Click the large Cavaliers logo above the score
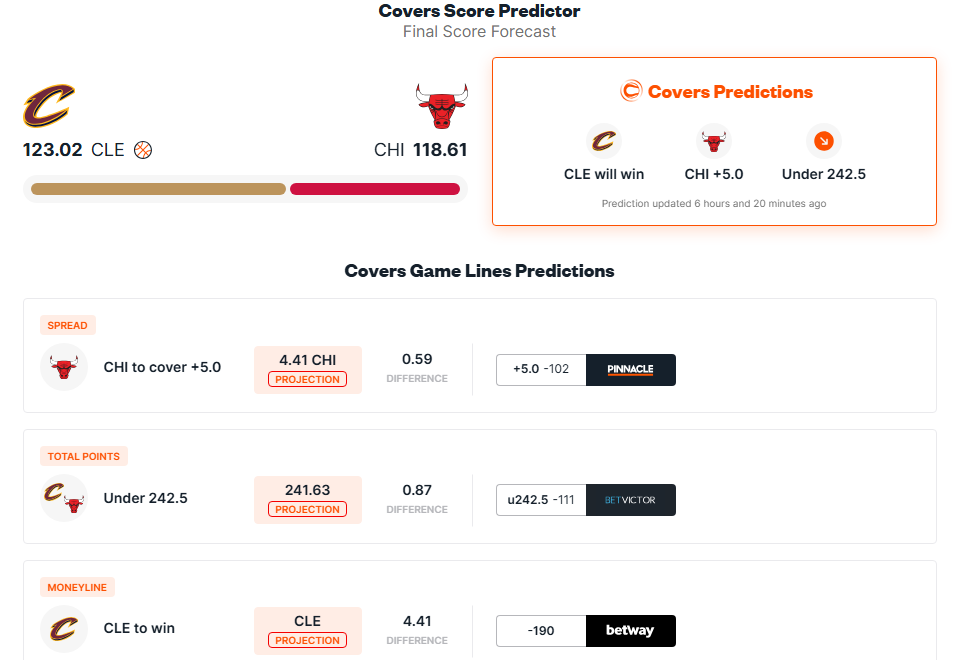 pyautogui.click(x=49, y=106)
